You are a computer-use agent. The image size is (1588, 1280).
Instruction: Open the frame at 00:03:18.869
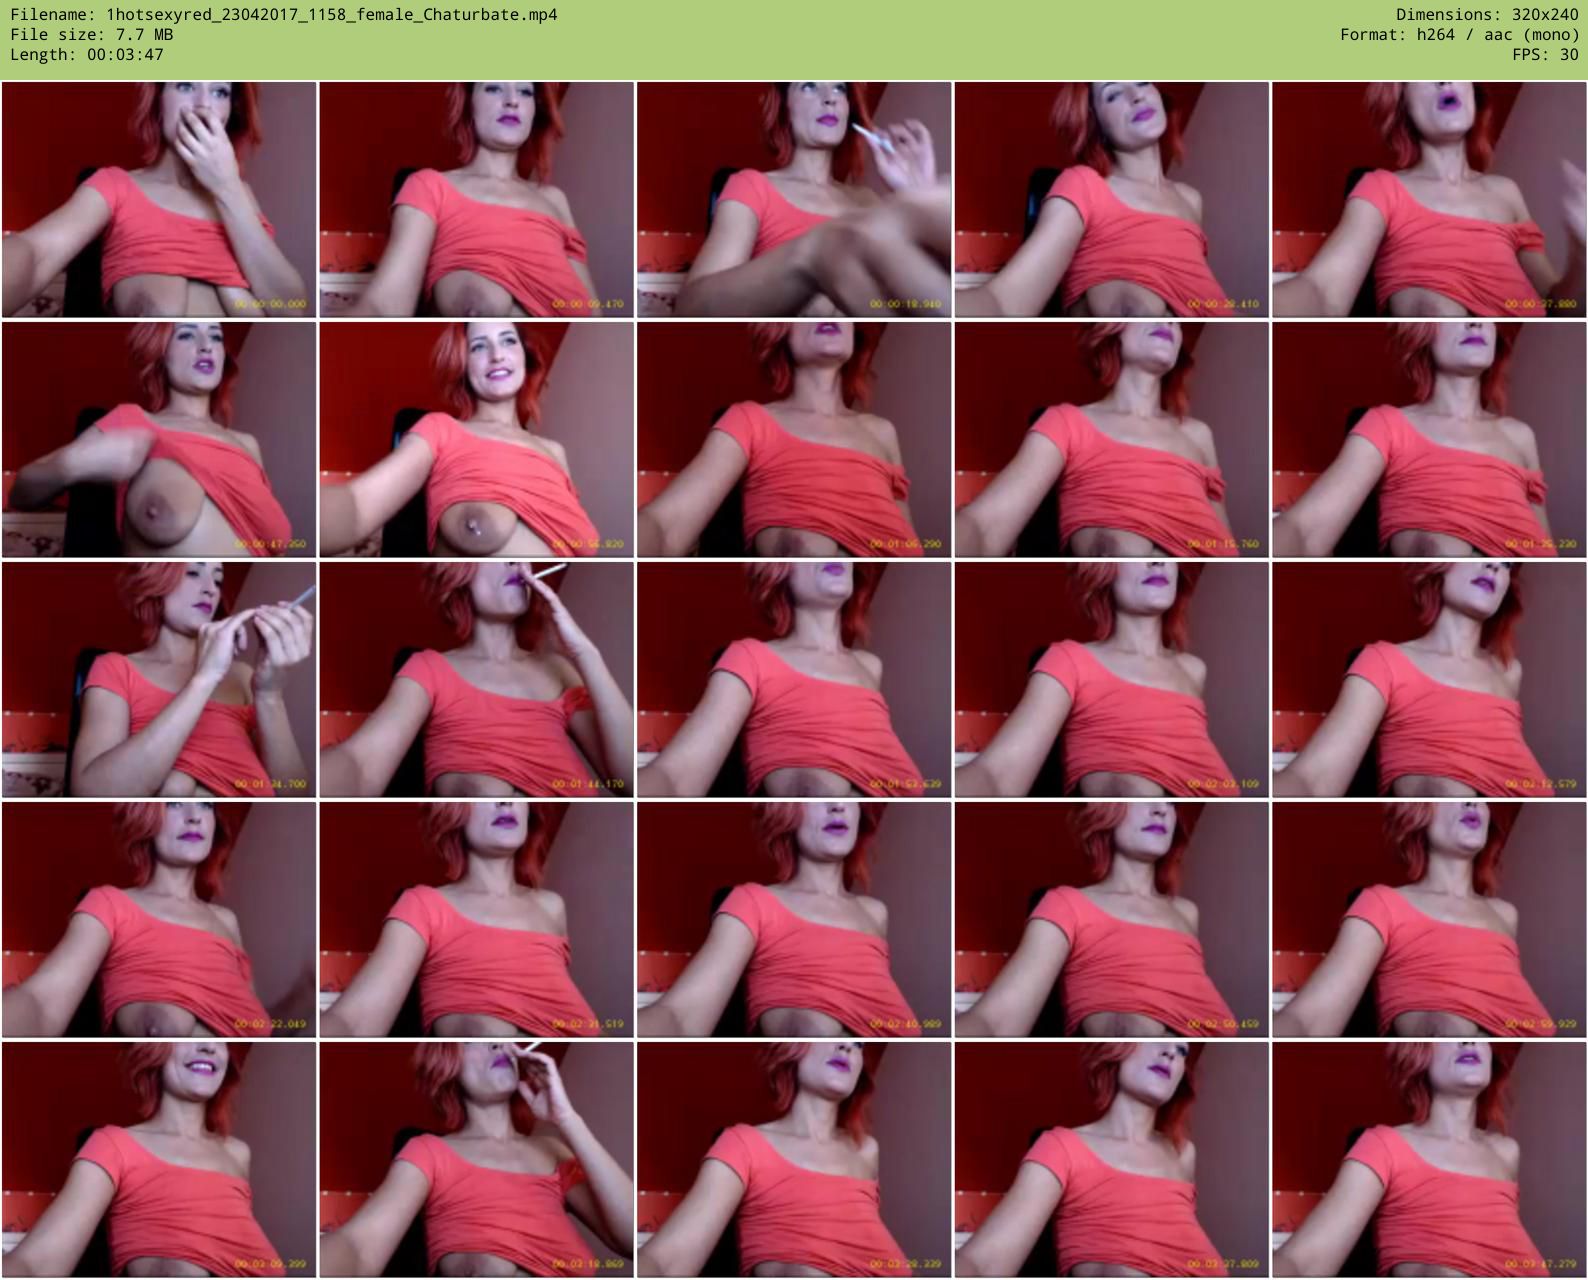(476, 1160)
